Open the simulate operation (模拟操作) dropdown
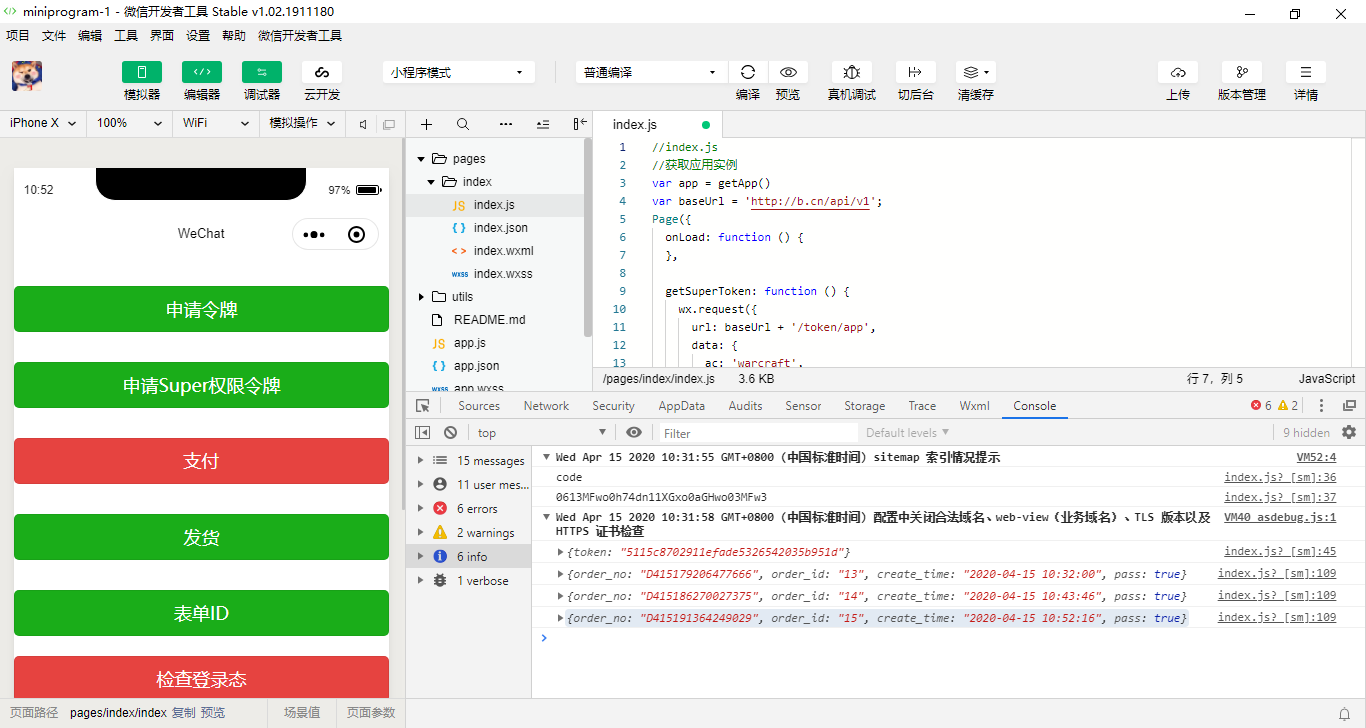 [x=302, y=123]
